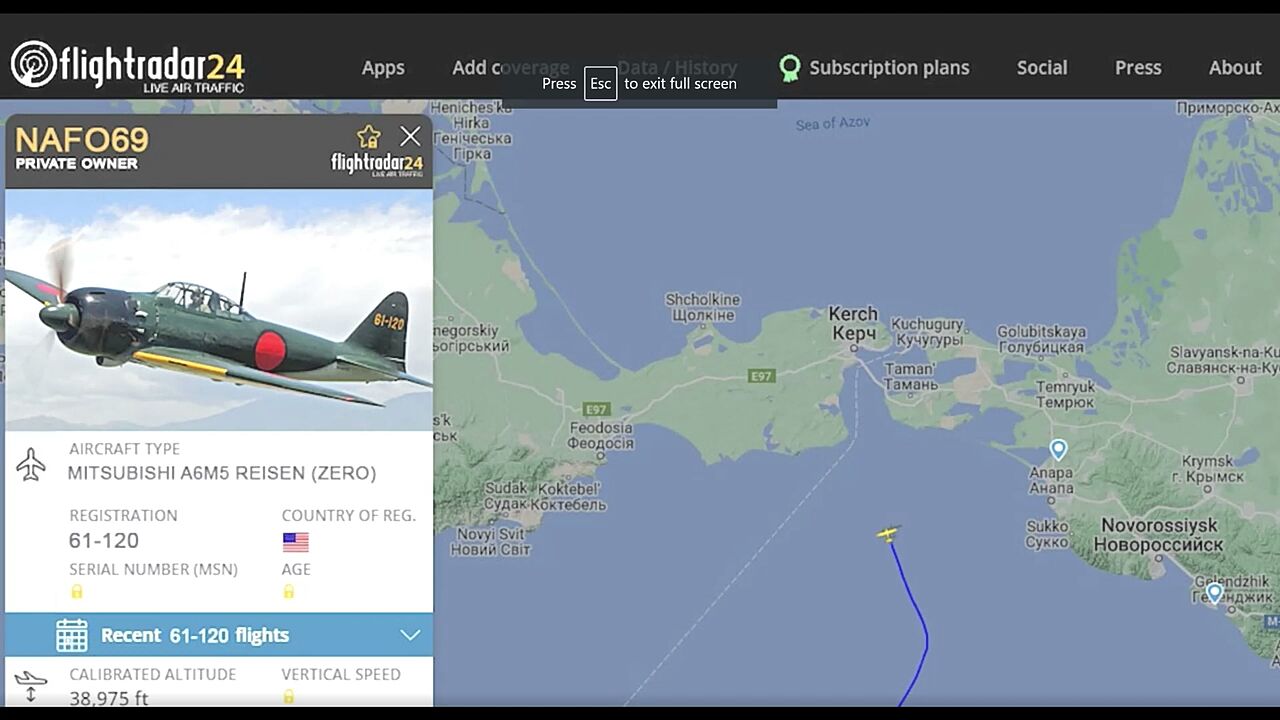
Task: Open the airport marker near Gelendzhik
Action: pos(1214,593)
